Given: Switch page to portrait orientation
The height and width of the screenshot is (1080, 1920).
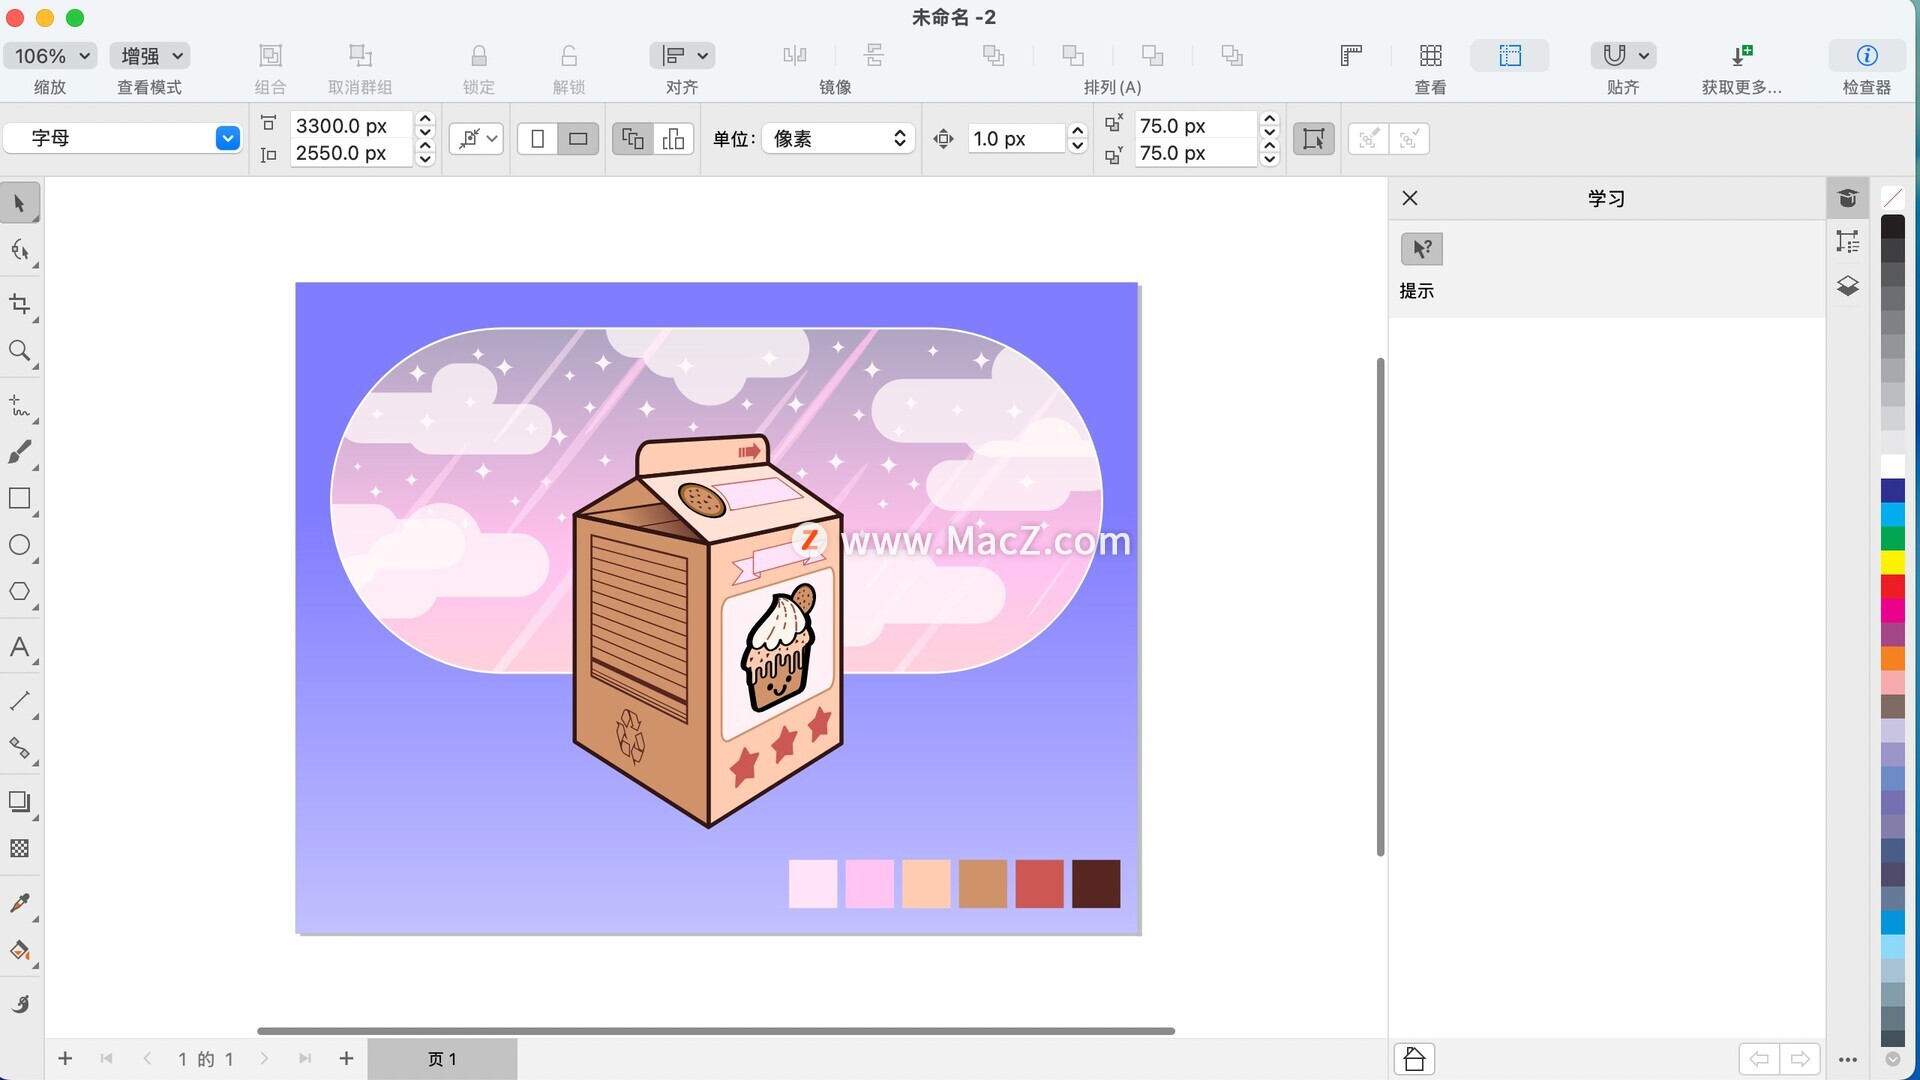Looking at the screenshot, I should (x=538, y=139).
